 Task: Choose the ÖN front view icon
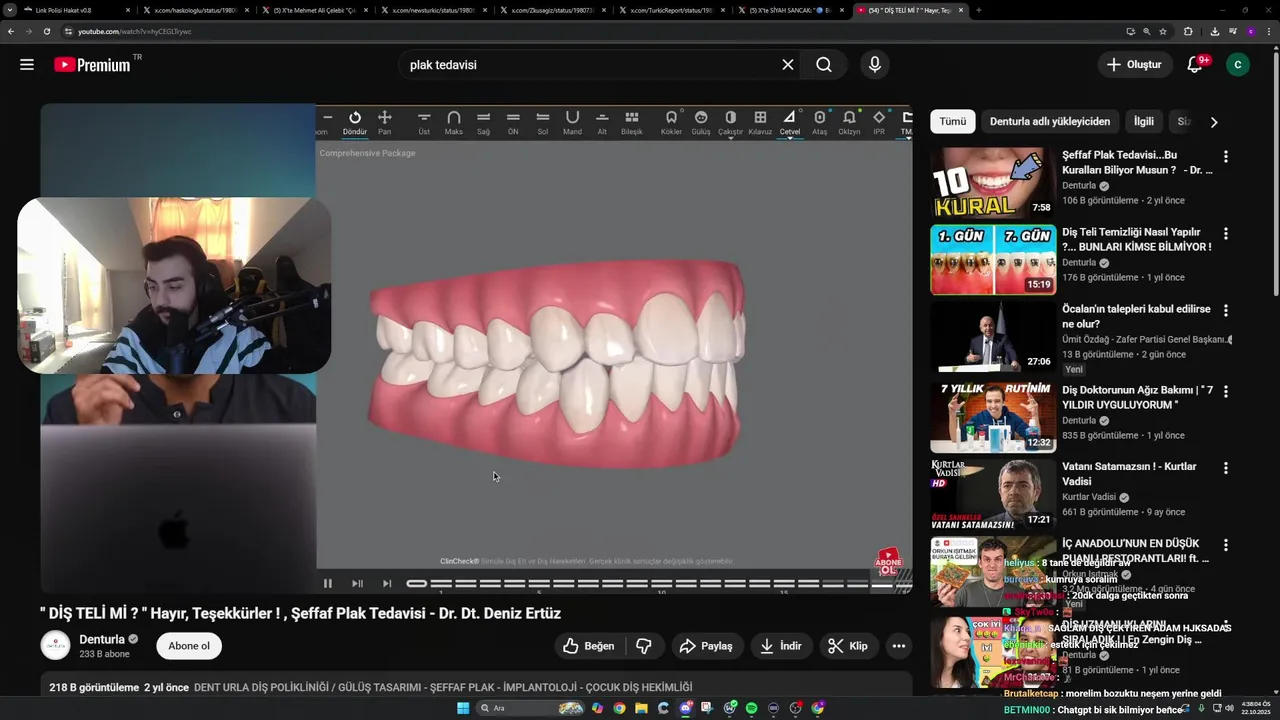coord(513,123)
